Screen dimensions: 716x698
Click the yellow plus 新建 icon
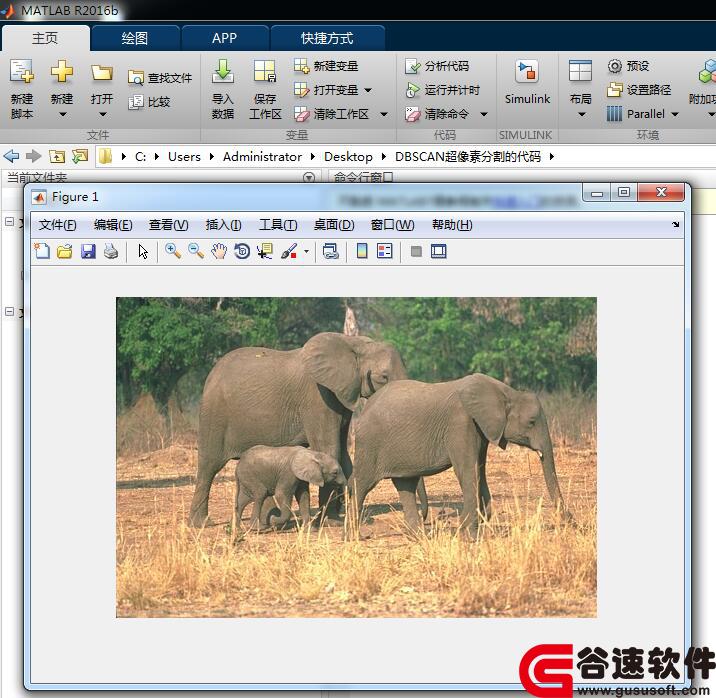[x=62, y=71]
